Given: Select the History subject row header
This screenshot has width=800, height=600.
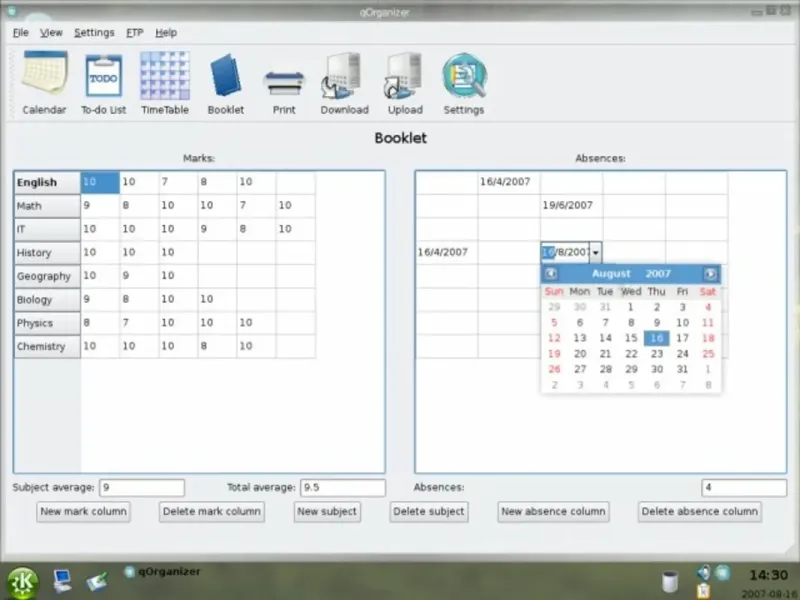Looking at the screenshot, I should point(47,253).
